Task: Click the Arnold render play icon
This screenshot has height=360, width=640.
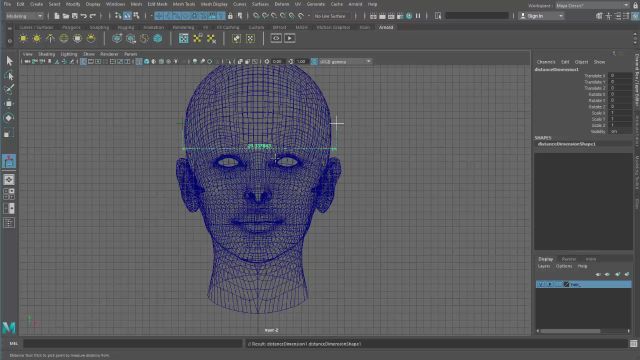Action: [x=290, y=38]
